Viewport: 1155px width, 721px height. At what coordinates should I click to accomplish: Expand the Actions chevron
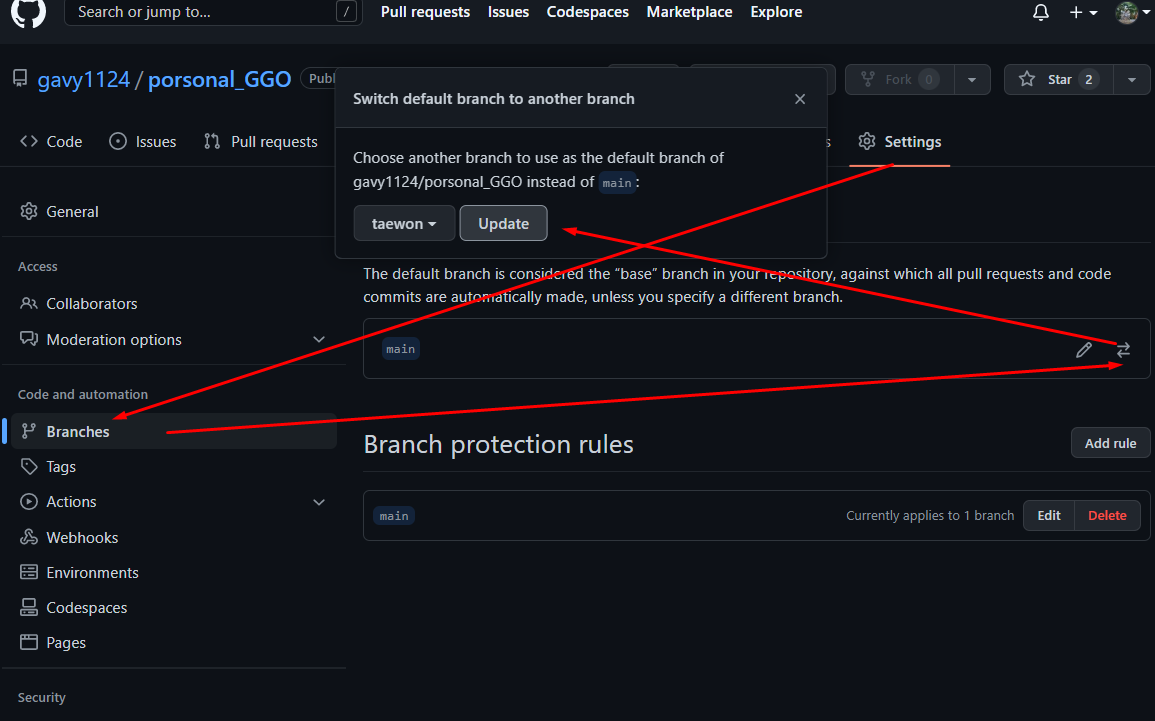[x=319, y=502]
